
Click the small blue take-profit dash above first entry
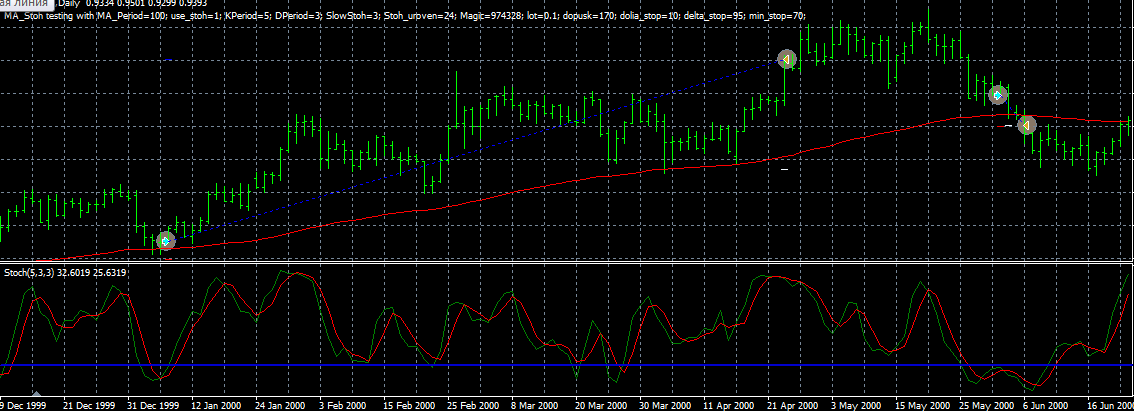168,60
